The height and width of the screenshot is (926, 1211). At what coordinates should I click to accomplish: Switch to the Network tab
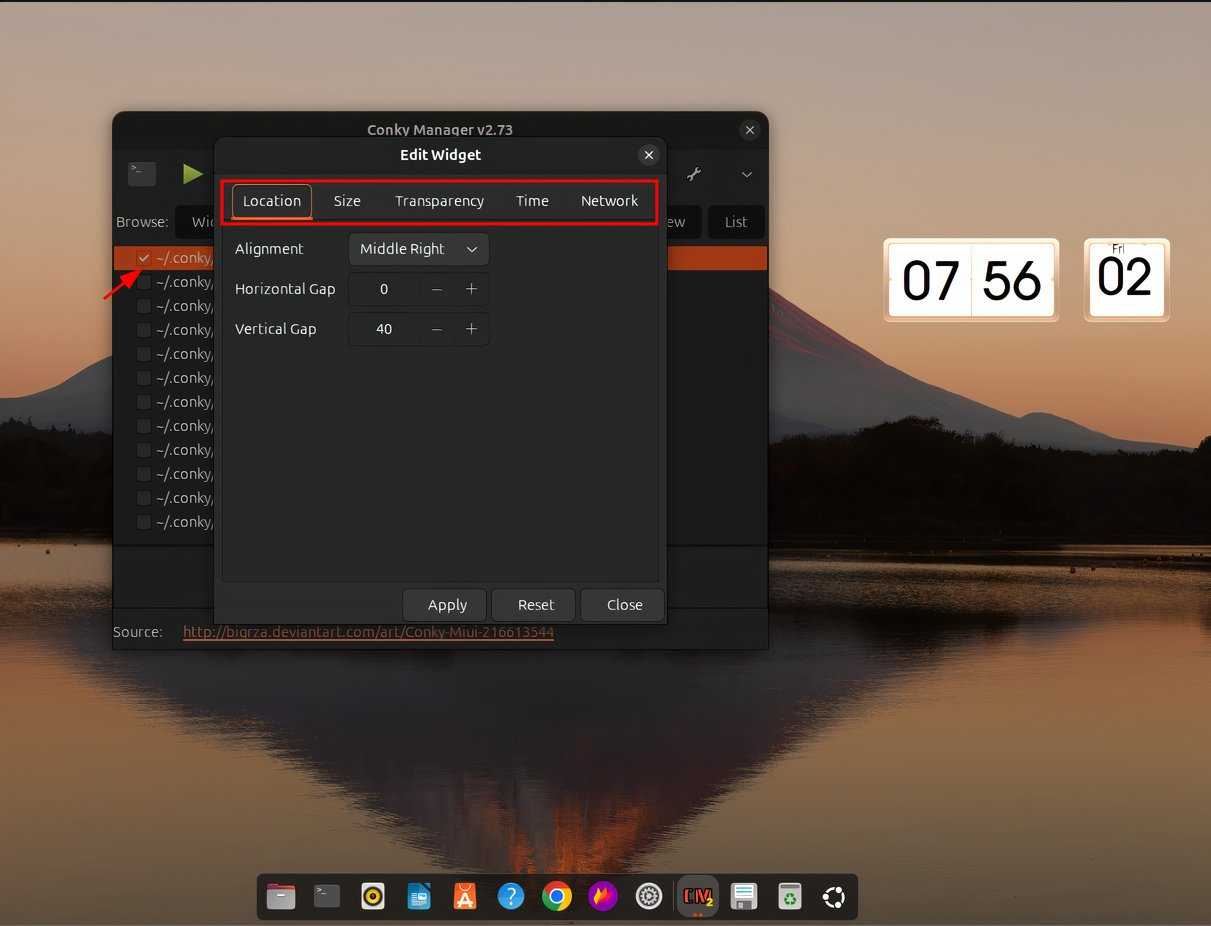pyautogui.click(x=609, y=200)
